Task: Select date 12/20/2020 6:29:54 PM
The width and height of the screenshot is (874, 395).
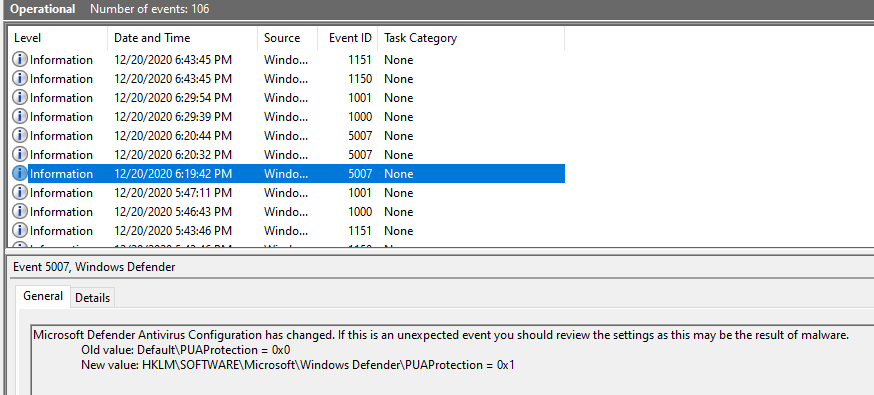Action: pyautogui.click(x=173, y=97)
